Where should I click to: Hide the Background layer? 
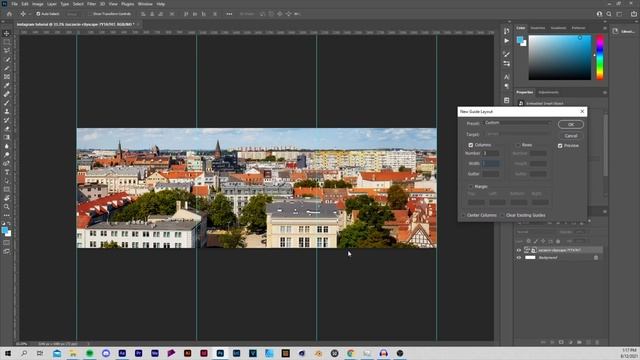click(519, 258)
